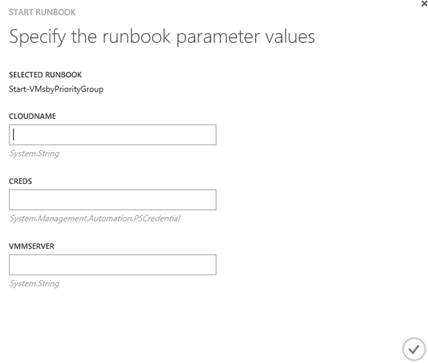This screenshot has height=363, width=428.
Task: Click the System.String hint under CLOUDNAME
Action: 34,154
